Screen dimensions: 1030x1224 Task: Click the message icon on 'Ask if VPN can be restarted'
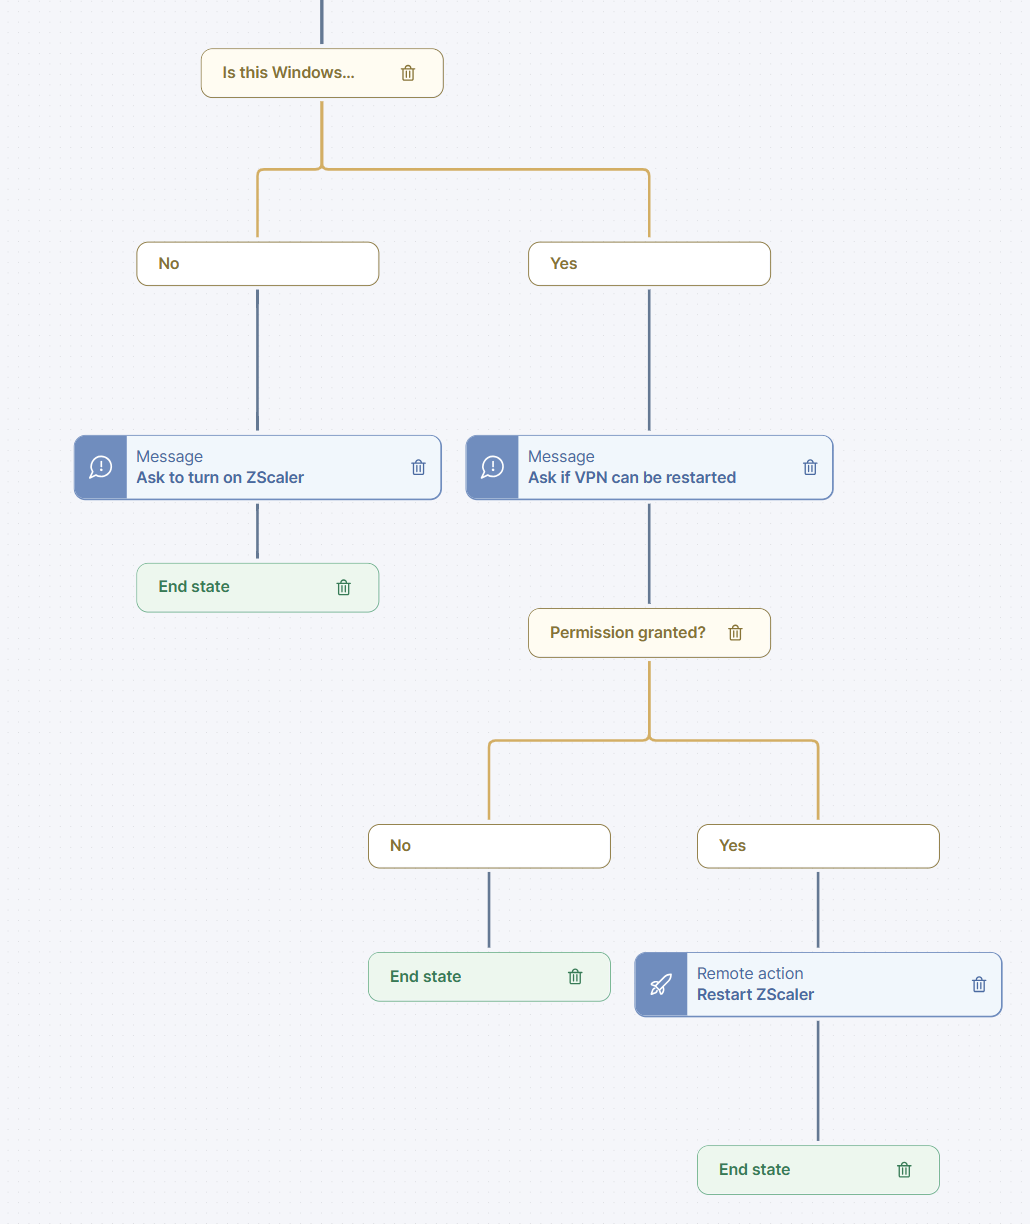pos(493,467)
